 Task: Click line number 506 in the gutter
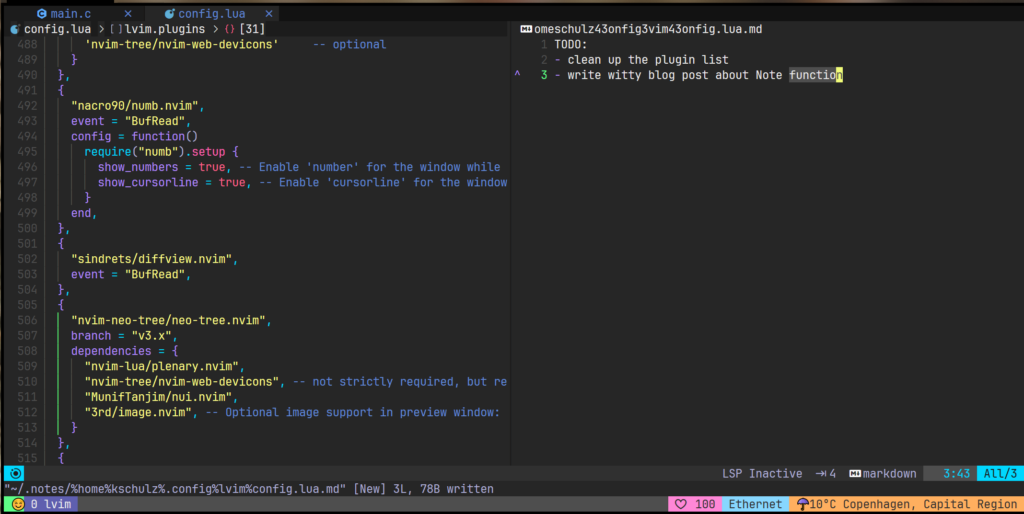click(27, 321)
